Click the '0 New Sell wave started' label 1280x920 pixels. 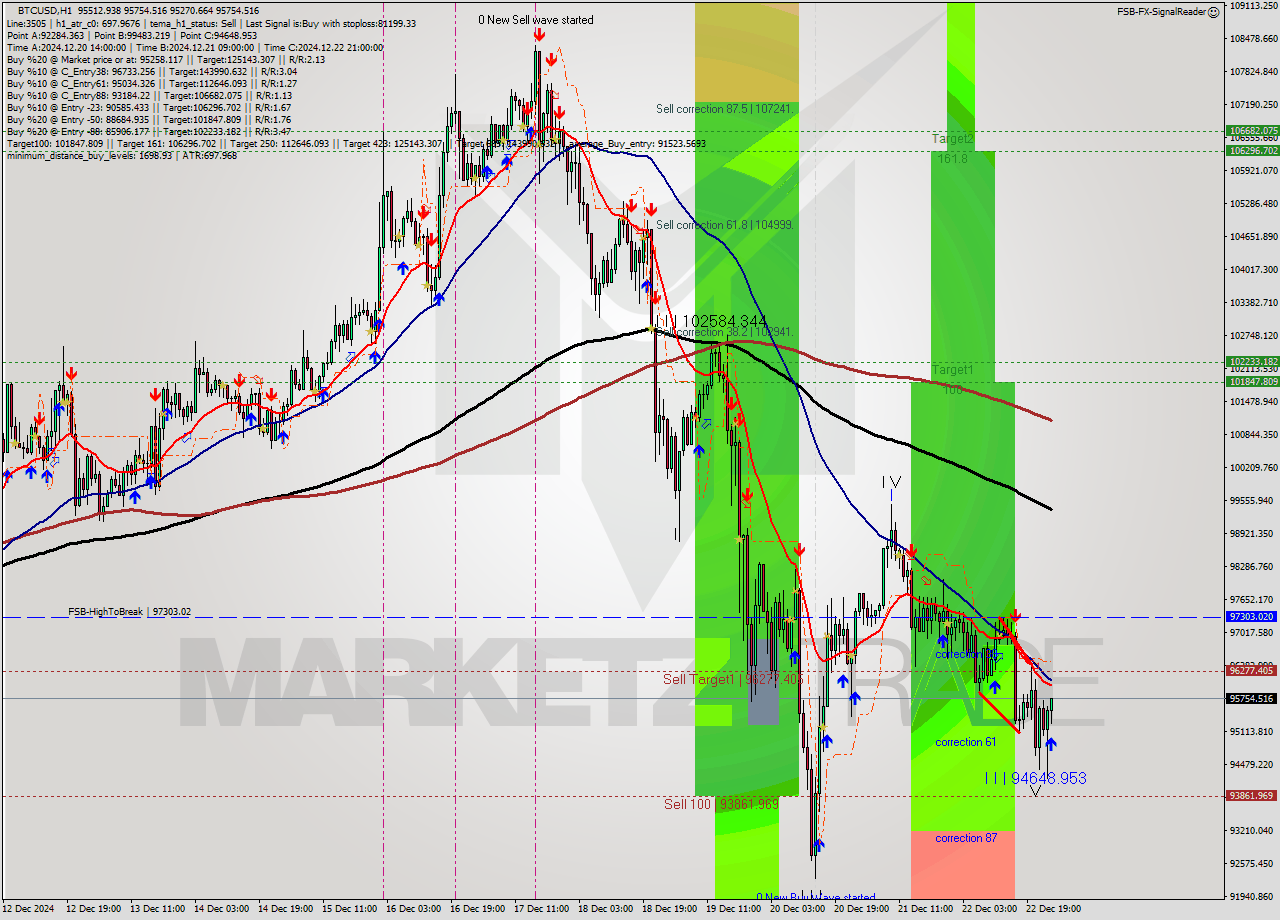(535, 20)
